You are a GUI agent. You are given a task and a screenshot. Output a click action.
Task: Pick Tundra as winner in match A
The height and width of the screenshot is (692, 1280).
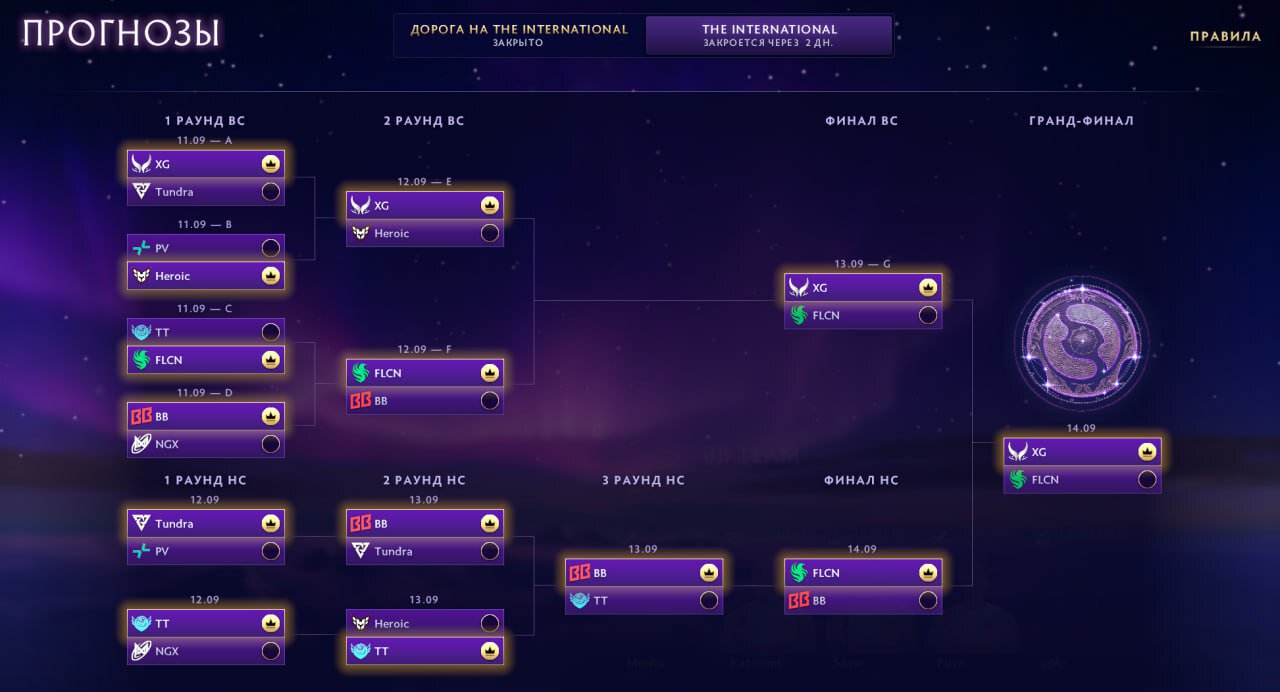(270, 191)
